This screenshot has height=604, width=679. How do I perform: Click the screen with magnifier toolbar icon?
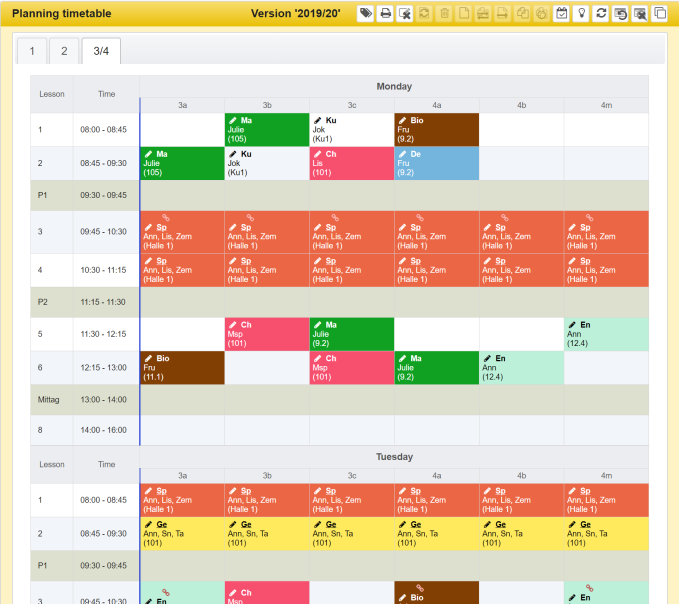pyautogui.click(x=640, y=14)
